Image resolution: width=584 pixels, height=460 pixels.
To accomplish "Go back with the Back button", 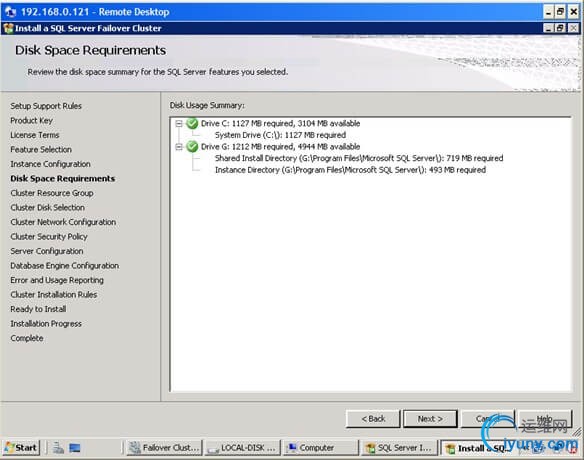I will pos(373,419).
